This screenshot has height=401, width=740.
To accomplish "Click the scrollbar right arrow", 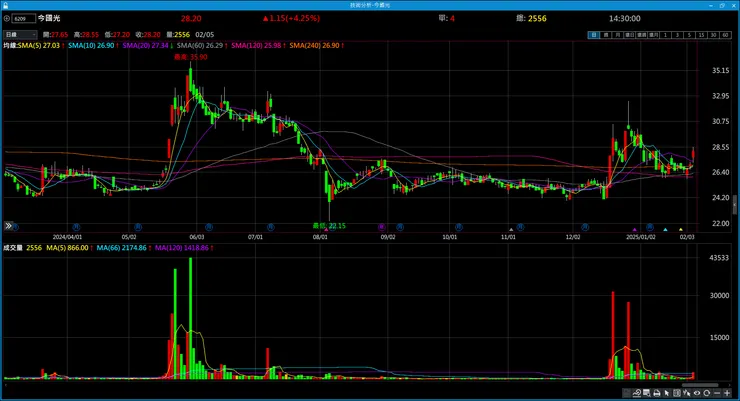I will [x=730, y=385].
